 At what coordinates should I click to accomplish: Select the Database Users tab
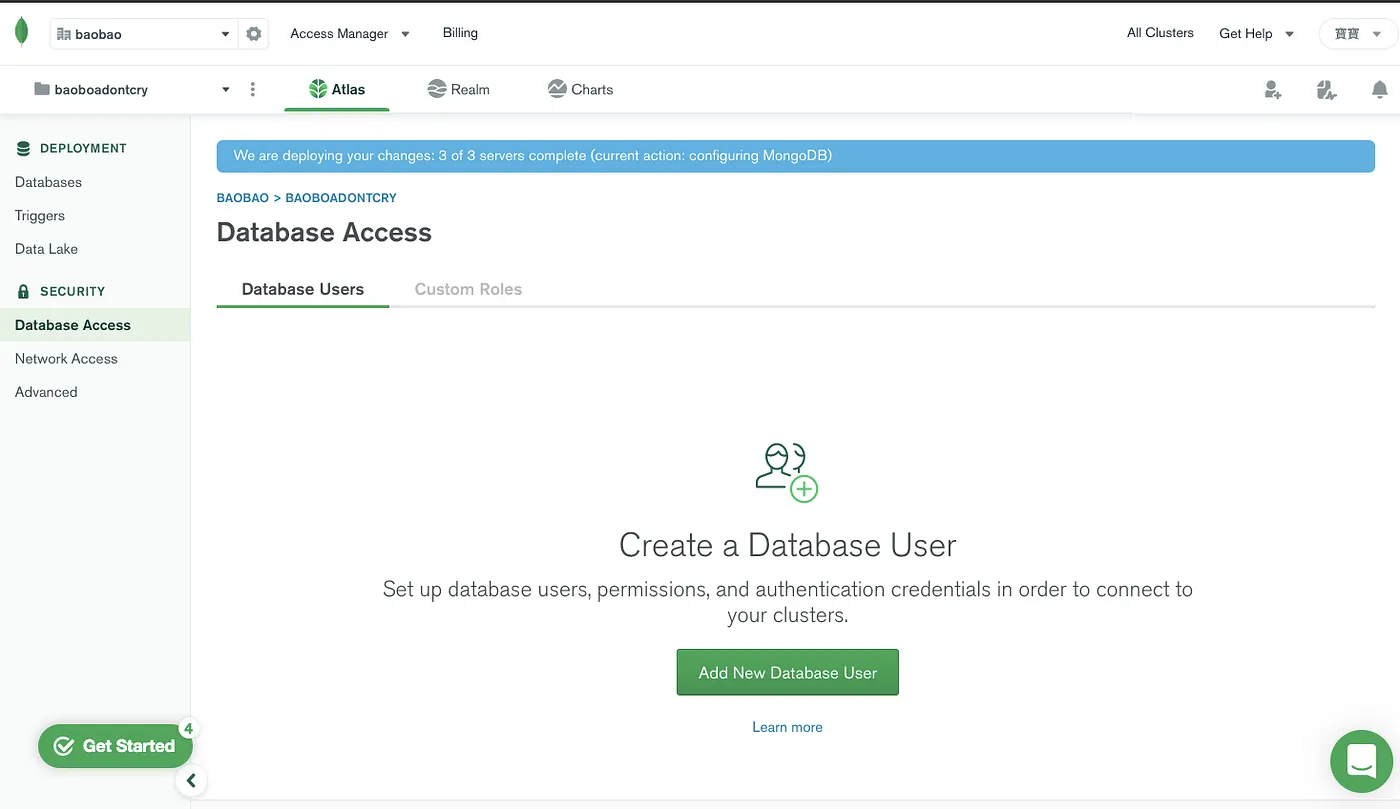pyautogui.click(x=303, y=289)
